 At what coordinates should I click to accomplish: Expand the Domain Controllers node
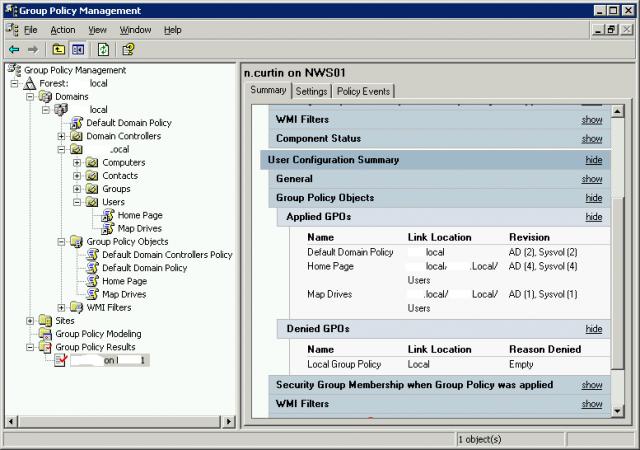point(61,136)
